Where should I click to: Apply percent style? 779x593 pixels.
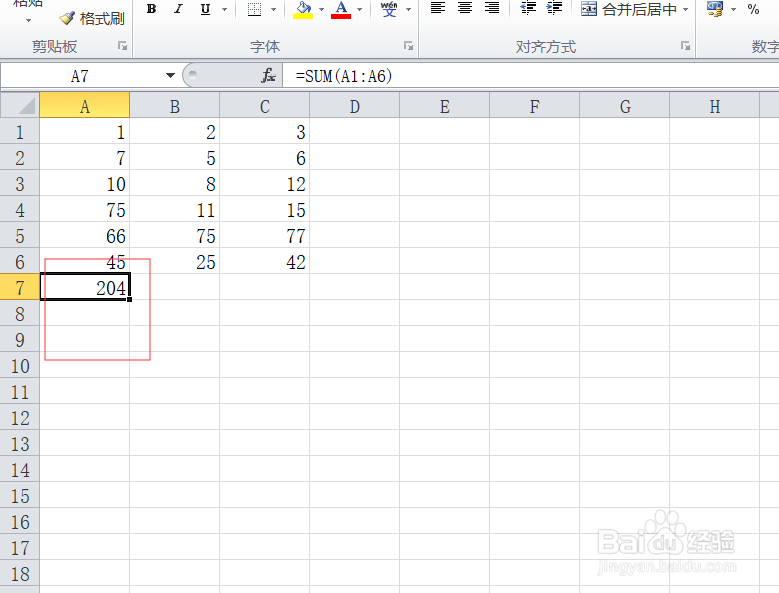click(x=753, y=9)
